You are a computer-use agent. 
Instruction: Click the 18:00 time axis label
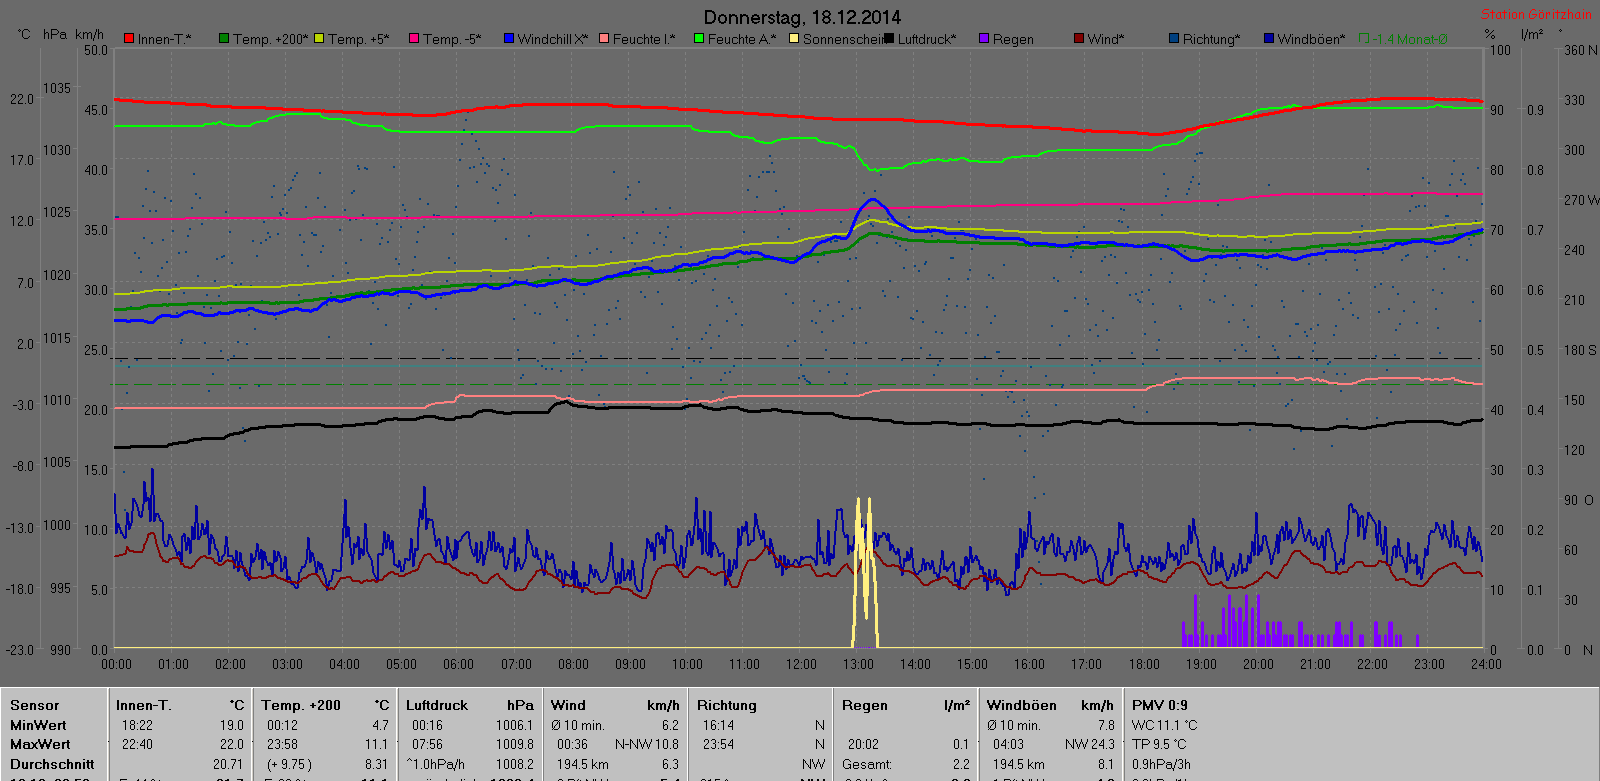1144,664
